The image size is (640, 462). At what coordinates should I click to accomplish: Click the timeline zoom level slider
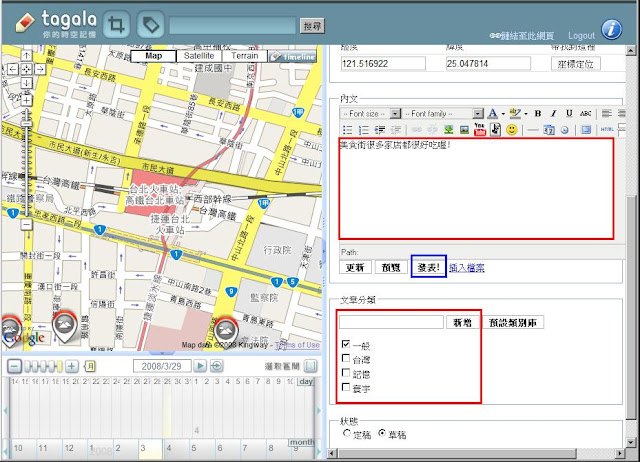tap(43, 366)
